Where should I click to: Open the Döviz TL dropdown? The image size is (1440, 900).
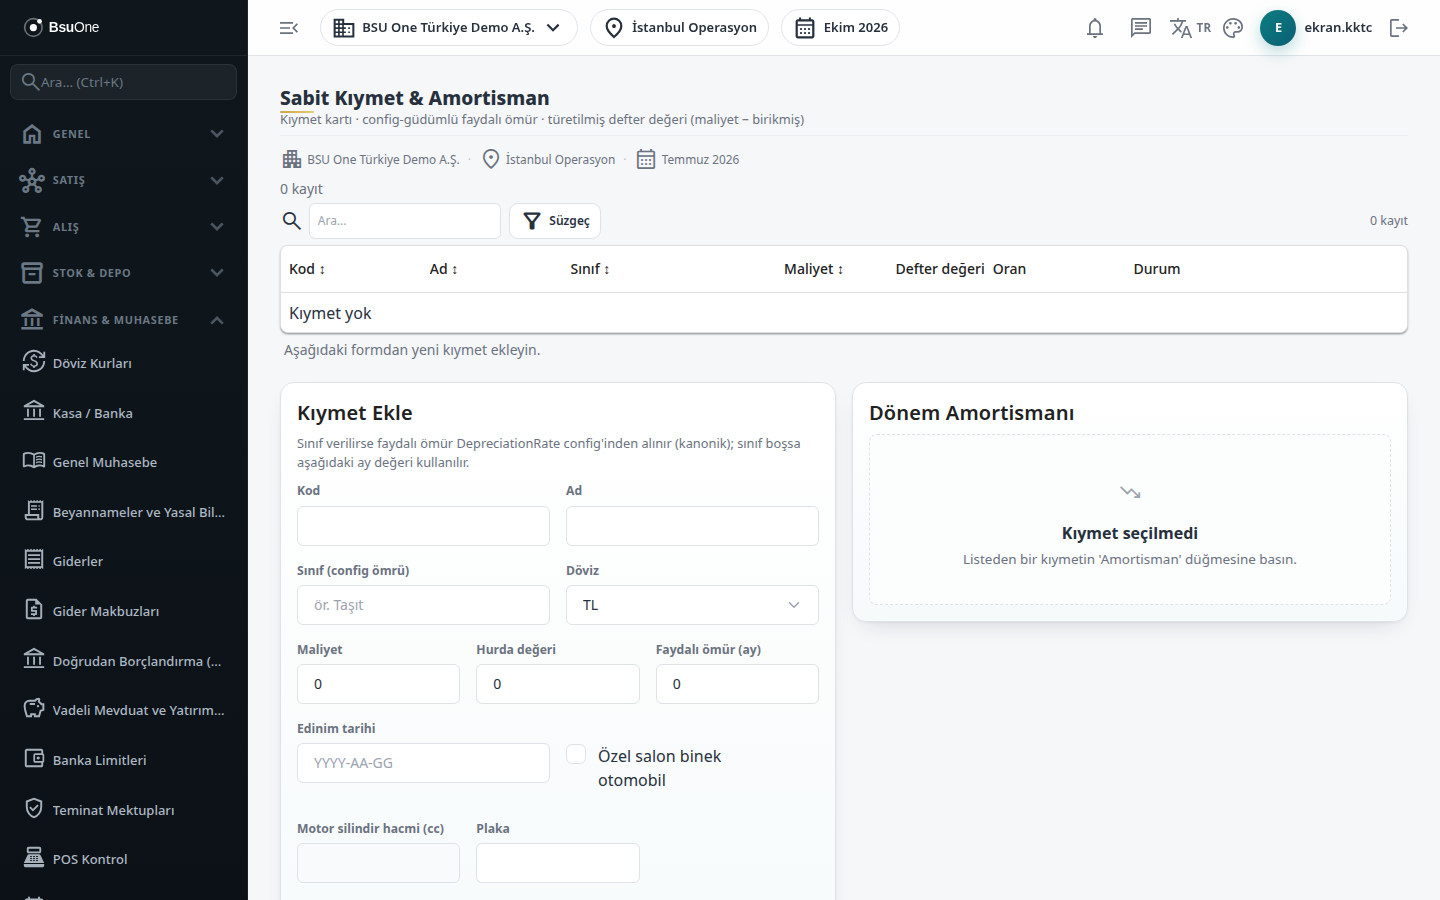pos(692,605)
